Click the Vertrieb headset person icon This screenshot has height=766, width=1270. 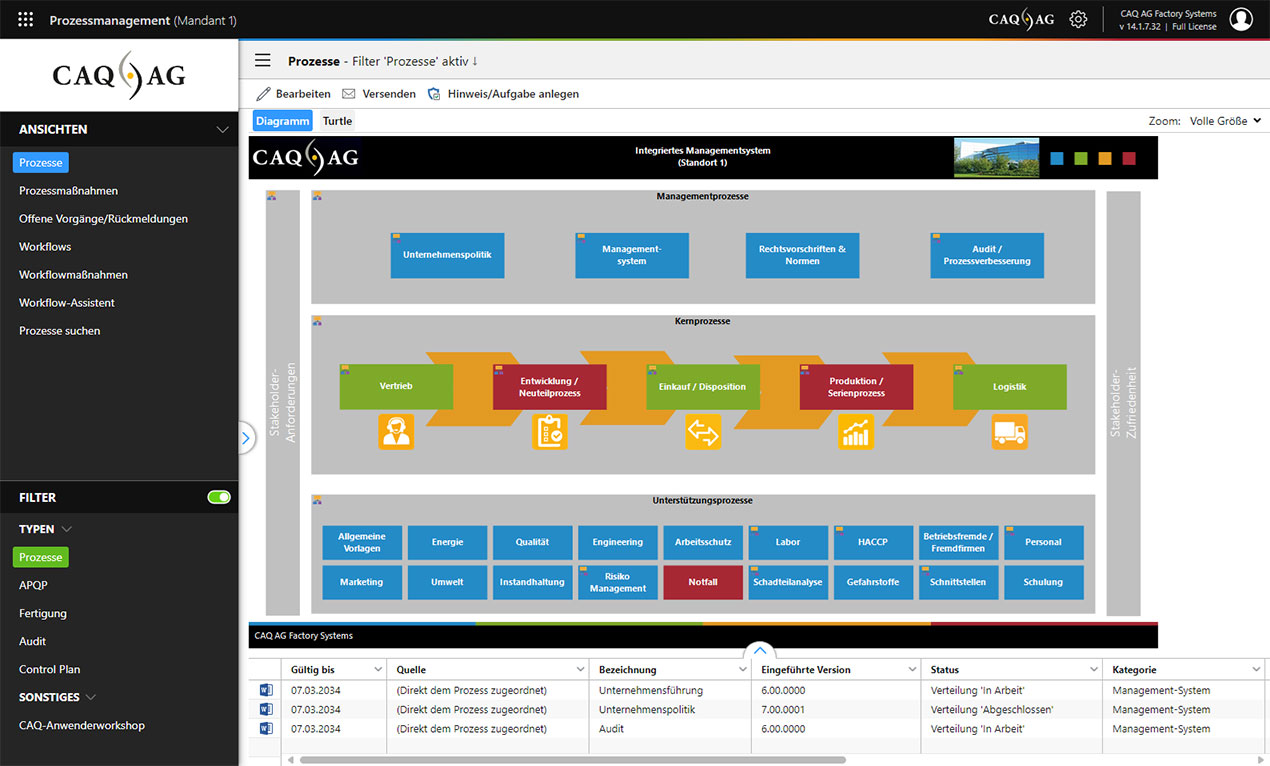click(396, 432)
